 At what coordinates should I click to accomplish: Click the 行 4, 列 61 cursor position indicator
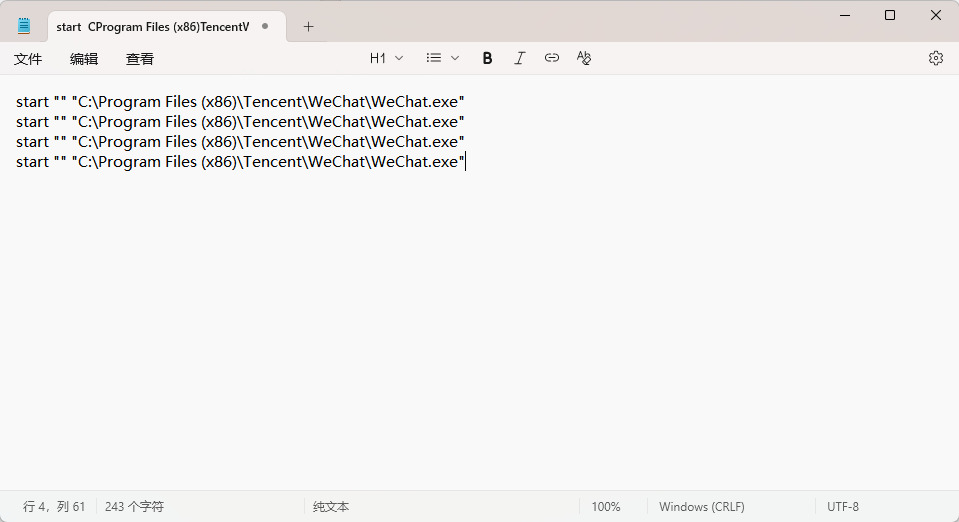click(54, 507)
